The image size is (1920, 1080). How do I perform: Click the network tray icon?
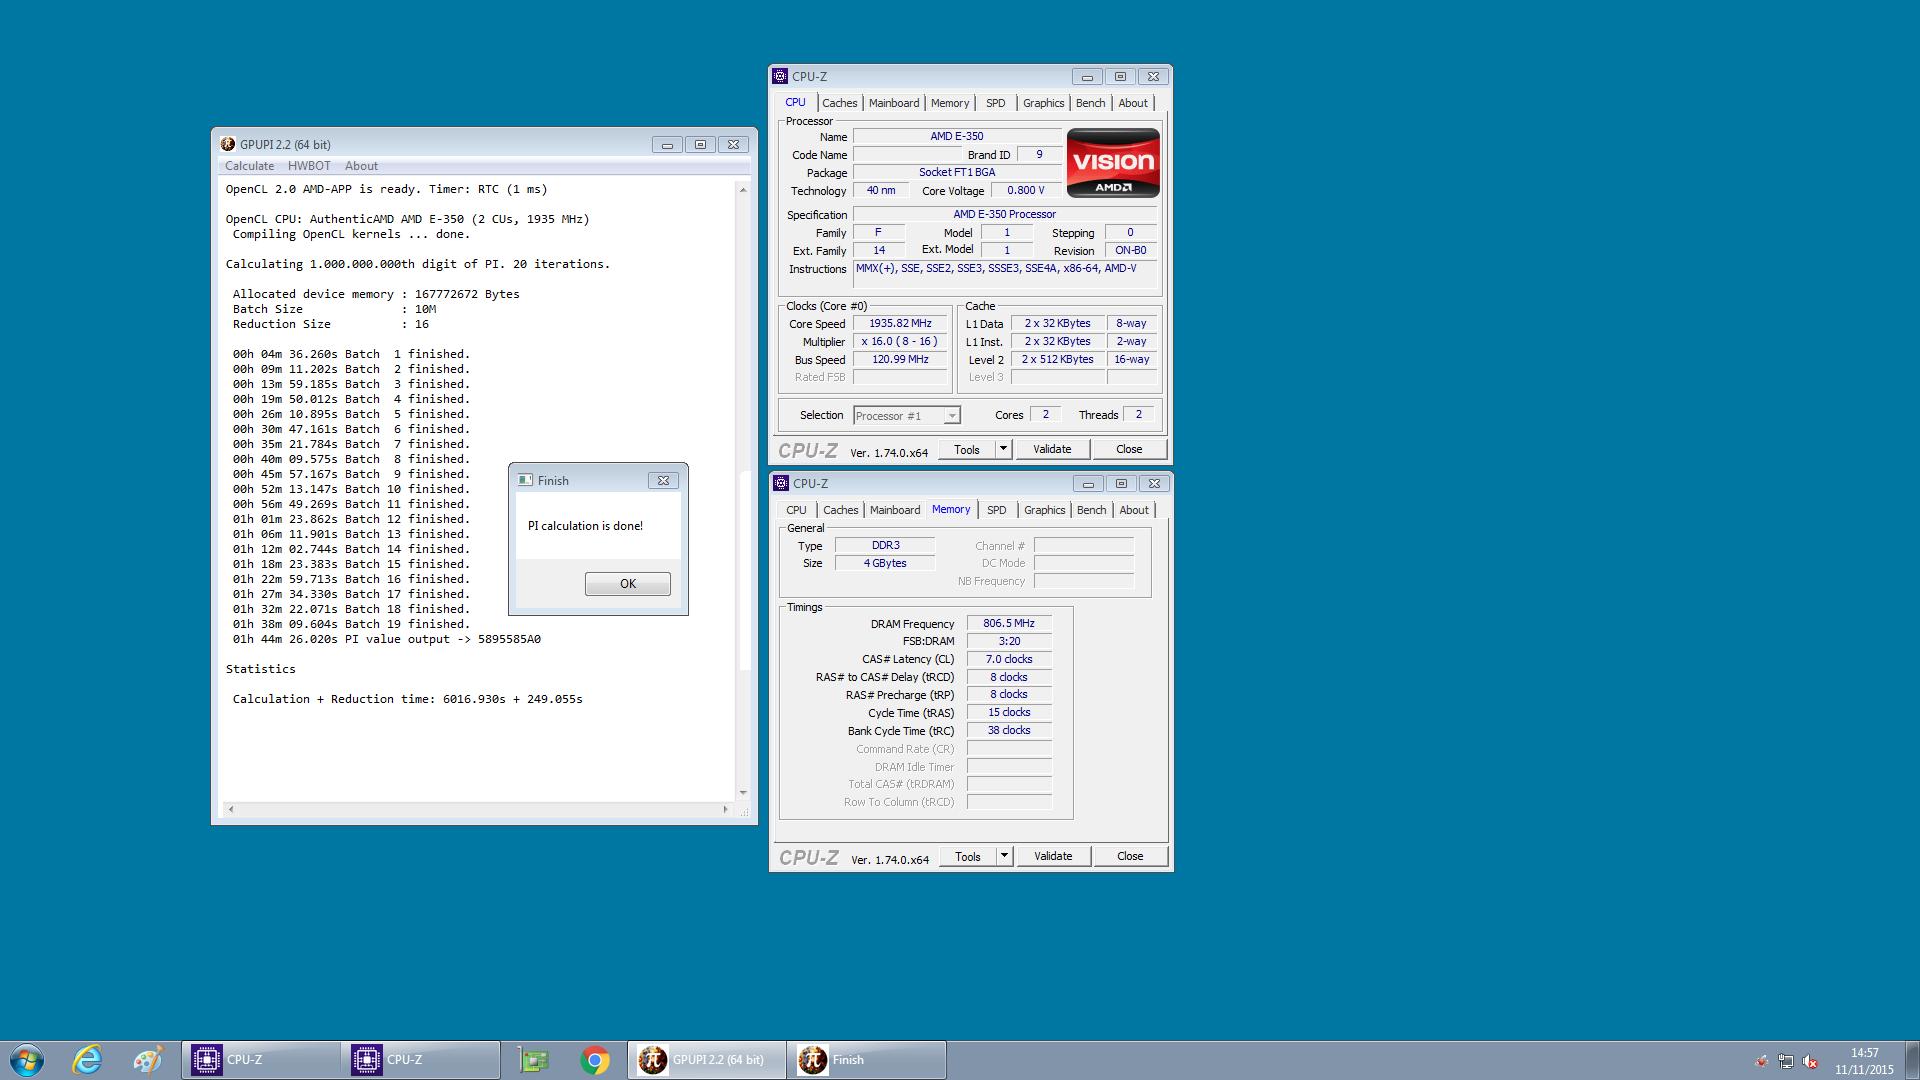(x=1785, y=1061)
